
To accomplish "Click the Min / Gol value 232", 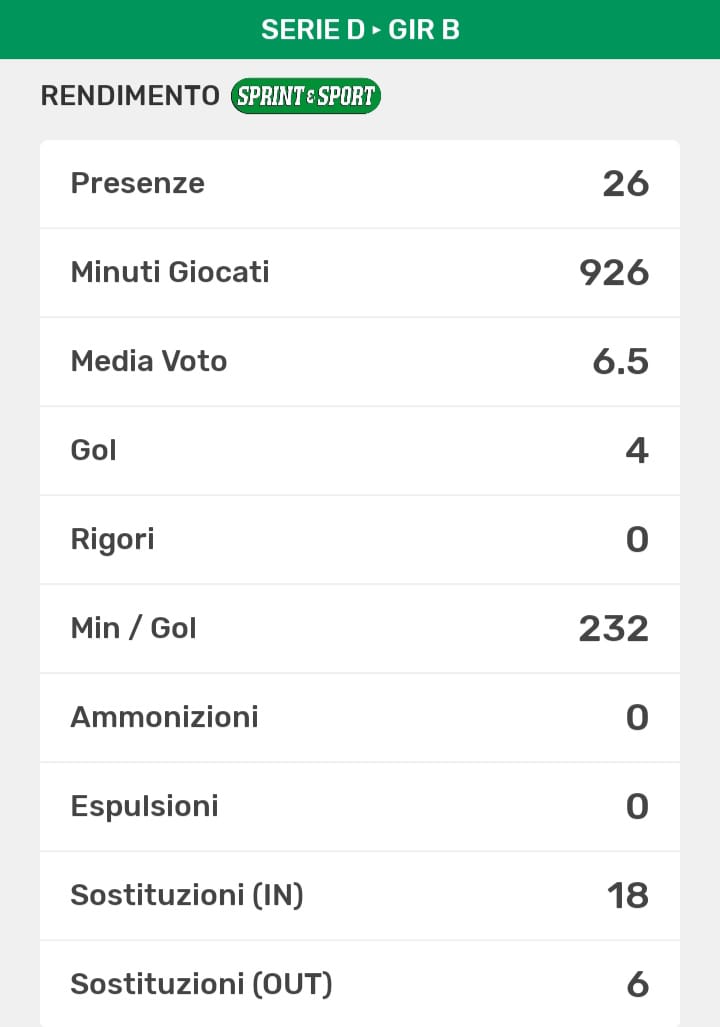I will [614, 628].
